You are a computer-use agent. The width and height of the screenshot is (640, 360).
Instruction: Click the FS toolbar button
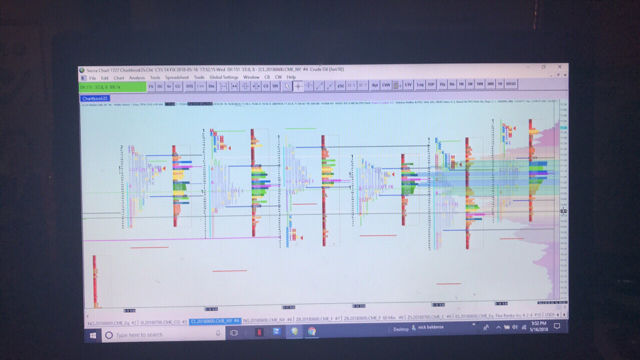point(151,87)
